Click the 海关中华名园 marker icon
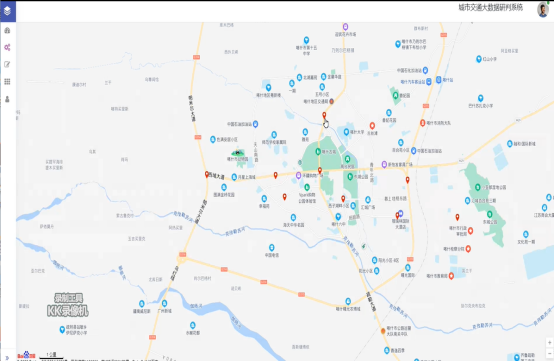 tap(293, 217)
